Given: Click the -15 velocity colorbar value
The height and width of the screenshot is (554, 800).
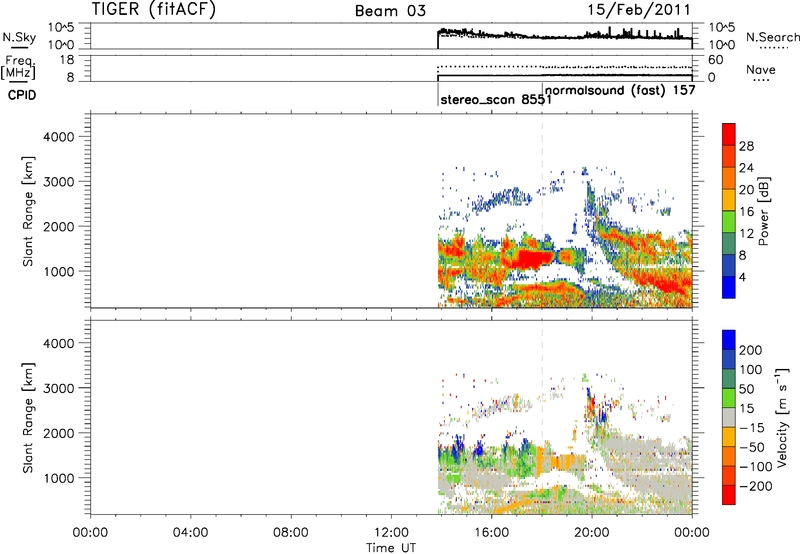Looking at the screenshot, I should point(752,428).
